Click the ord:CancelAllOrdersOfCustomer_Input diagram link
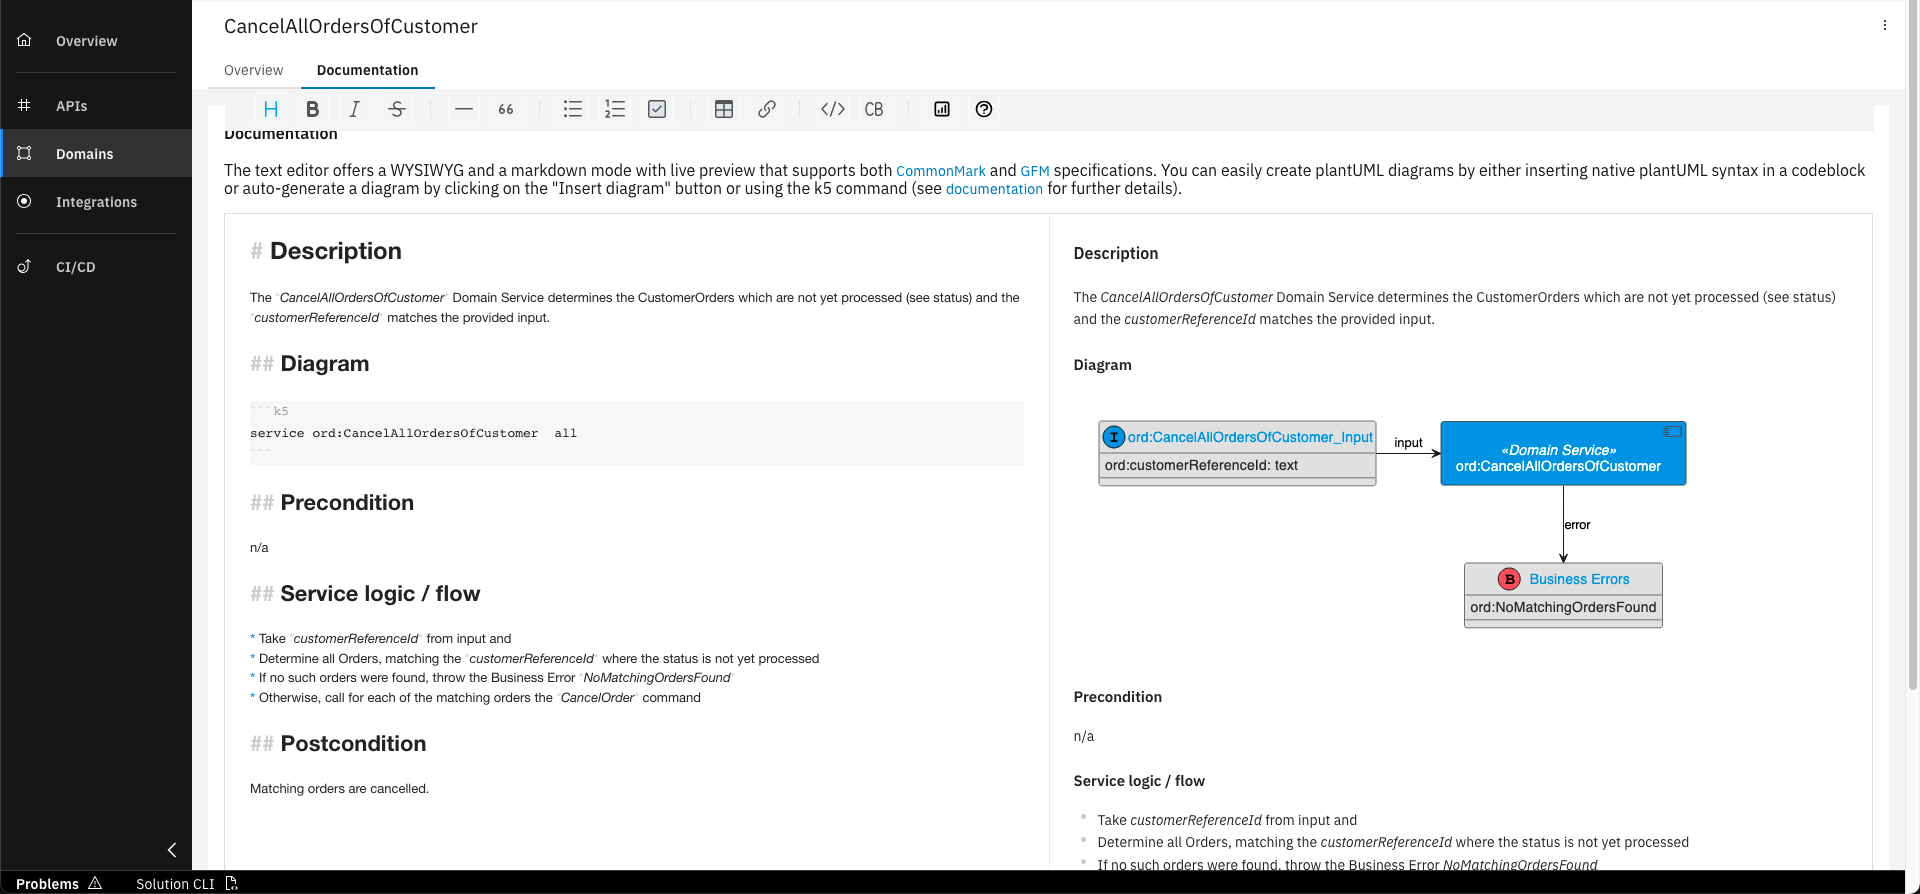This screenshot has height=894, width=1920. (x=1250, y=437)
